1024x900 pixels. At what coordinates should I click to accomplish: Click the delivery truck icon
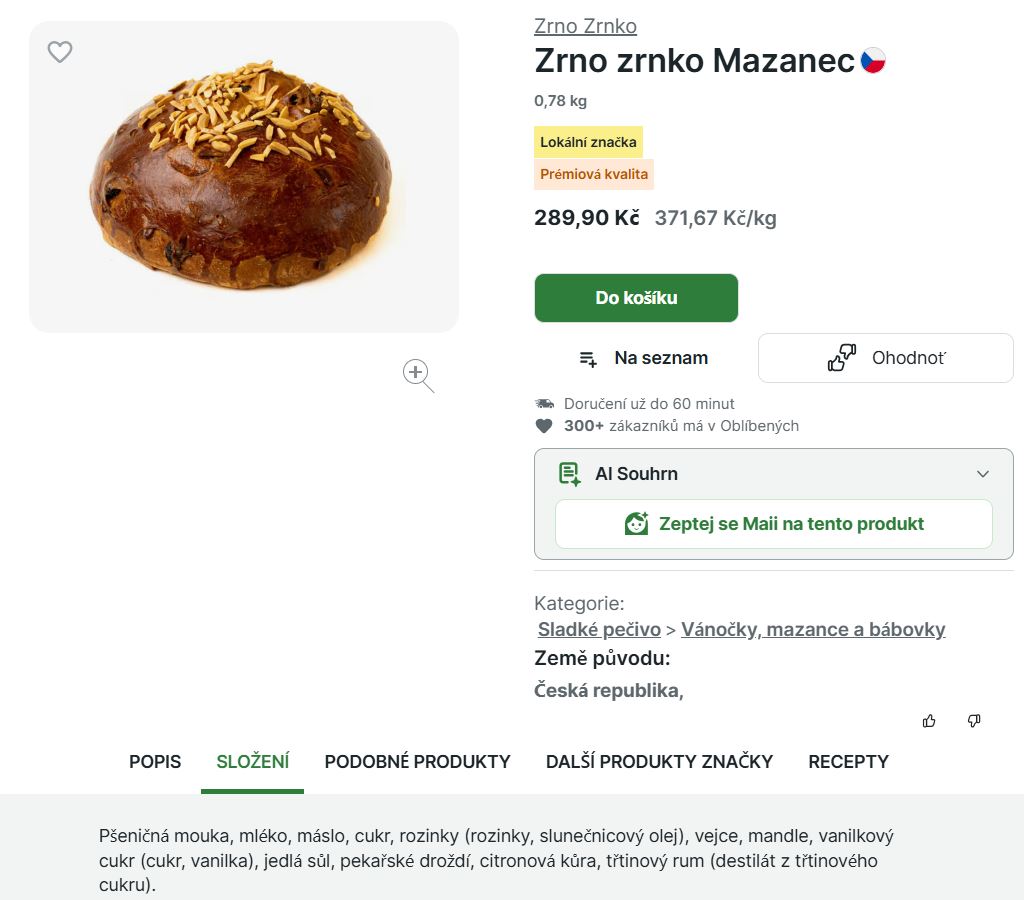point(544,404)
